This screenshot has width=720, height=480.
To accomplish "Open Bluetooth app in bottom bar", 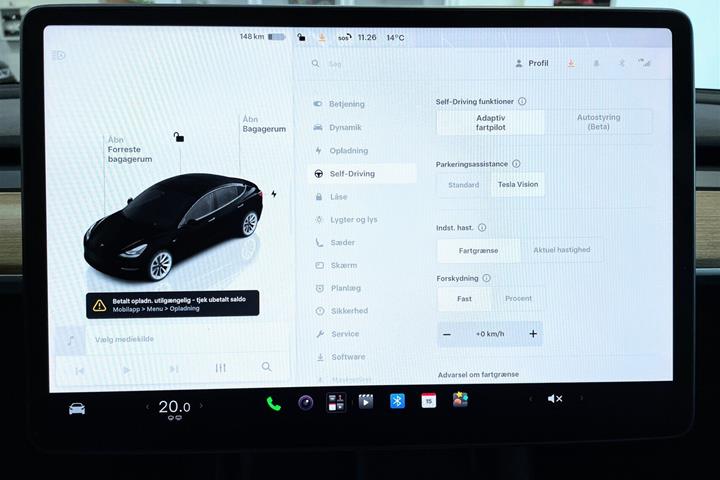I will coord(397,401).
